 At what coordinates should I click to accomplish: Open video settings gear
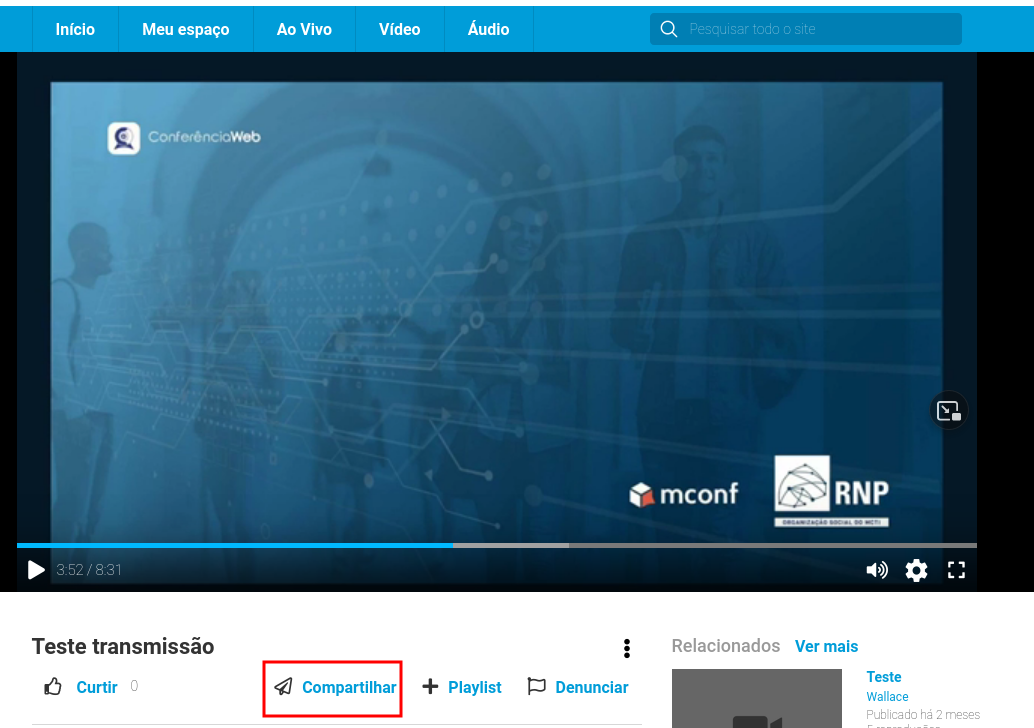pyautogui.click(x=917, y=570)
